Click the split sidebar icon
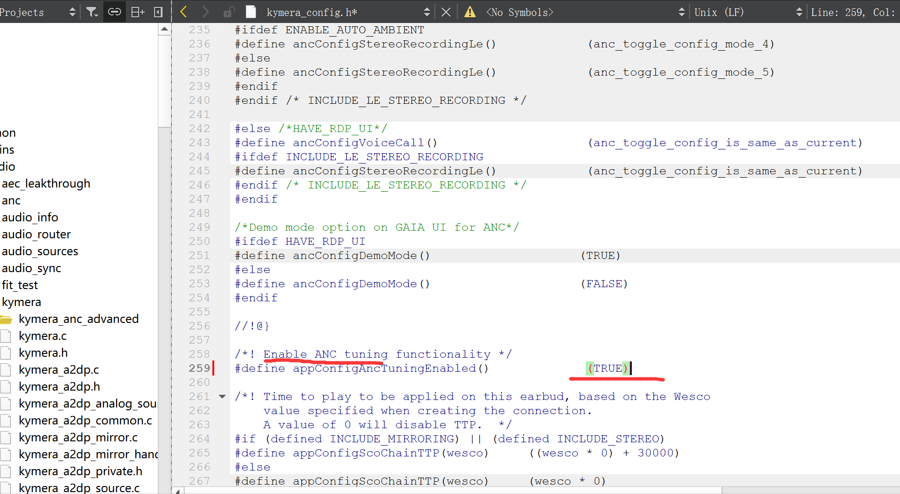Image resolution: width=900 pixels, height=494 pixels. (137, 11)
